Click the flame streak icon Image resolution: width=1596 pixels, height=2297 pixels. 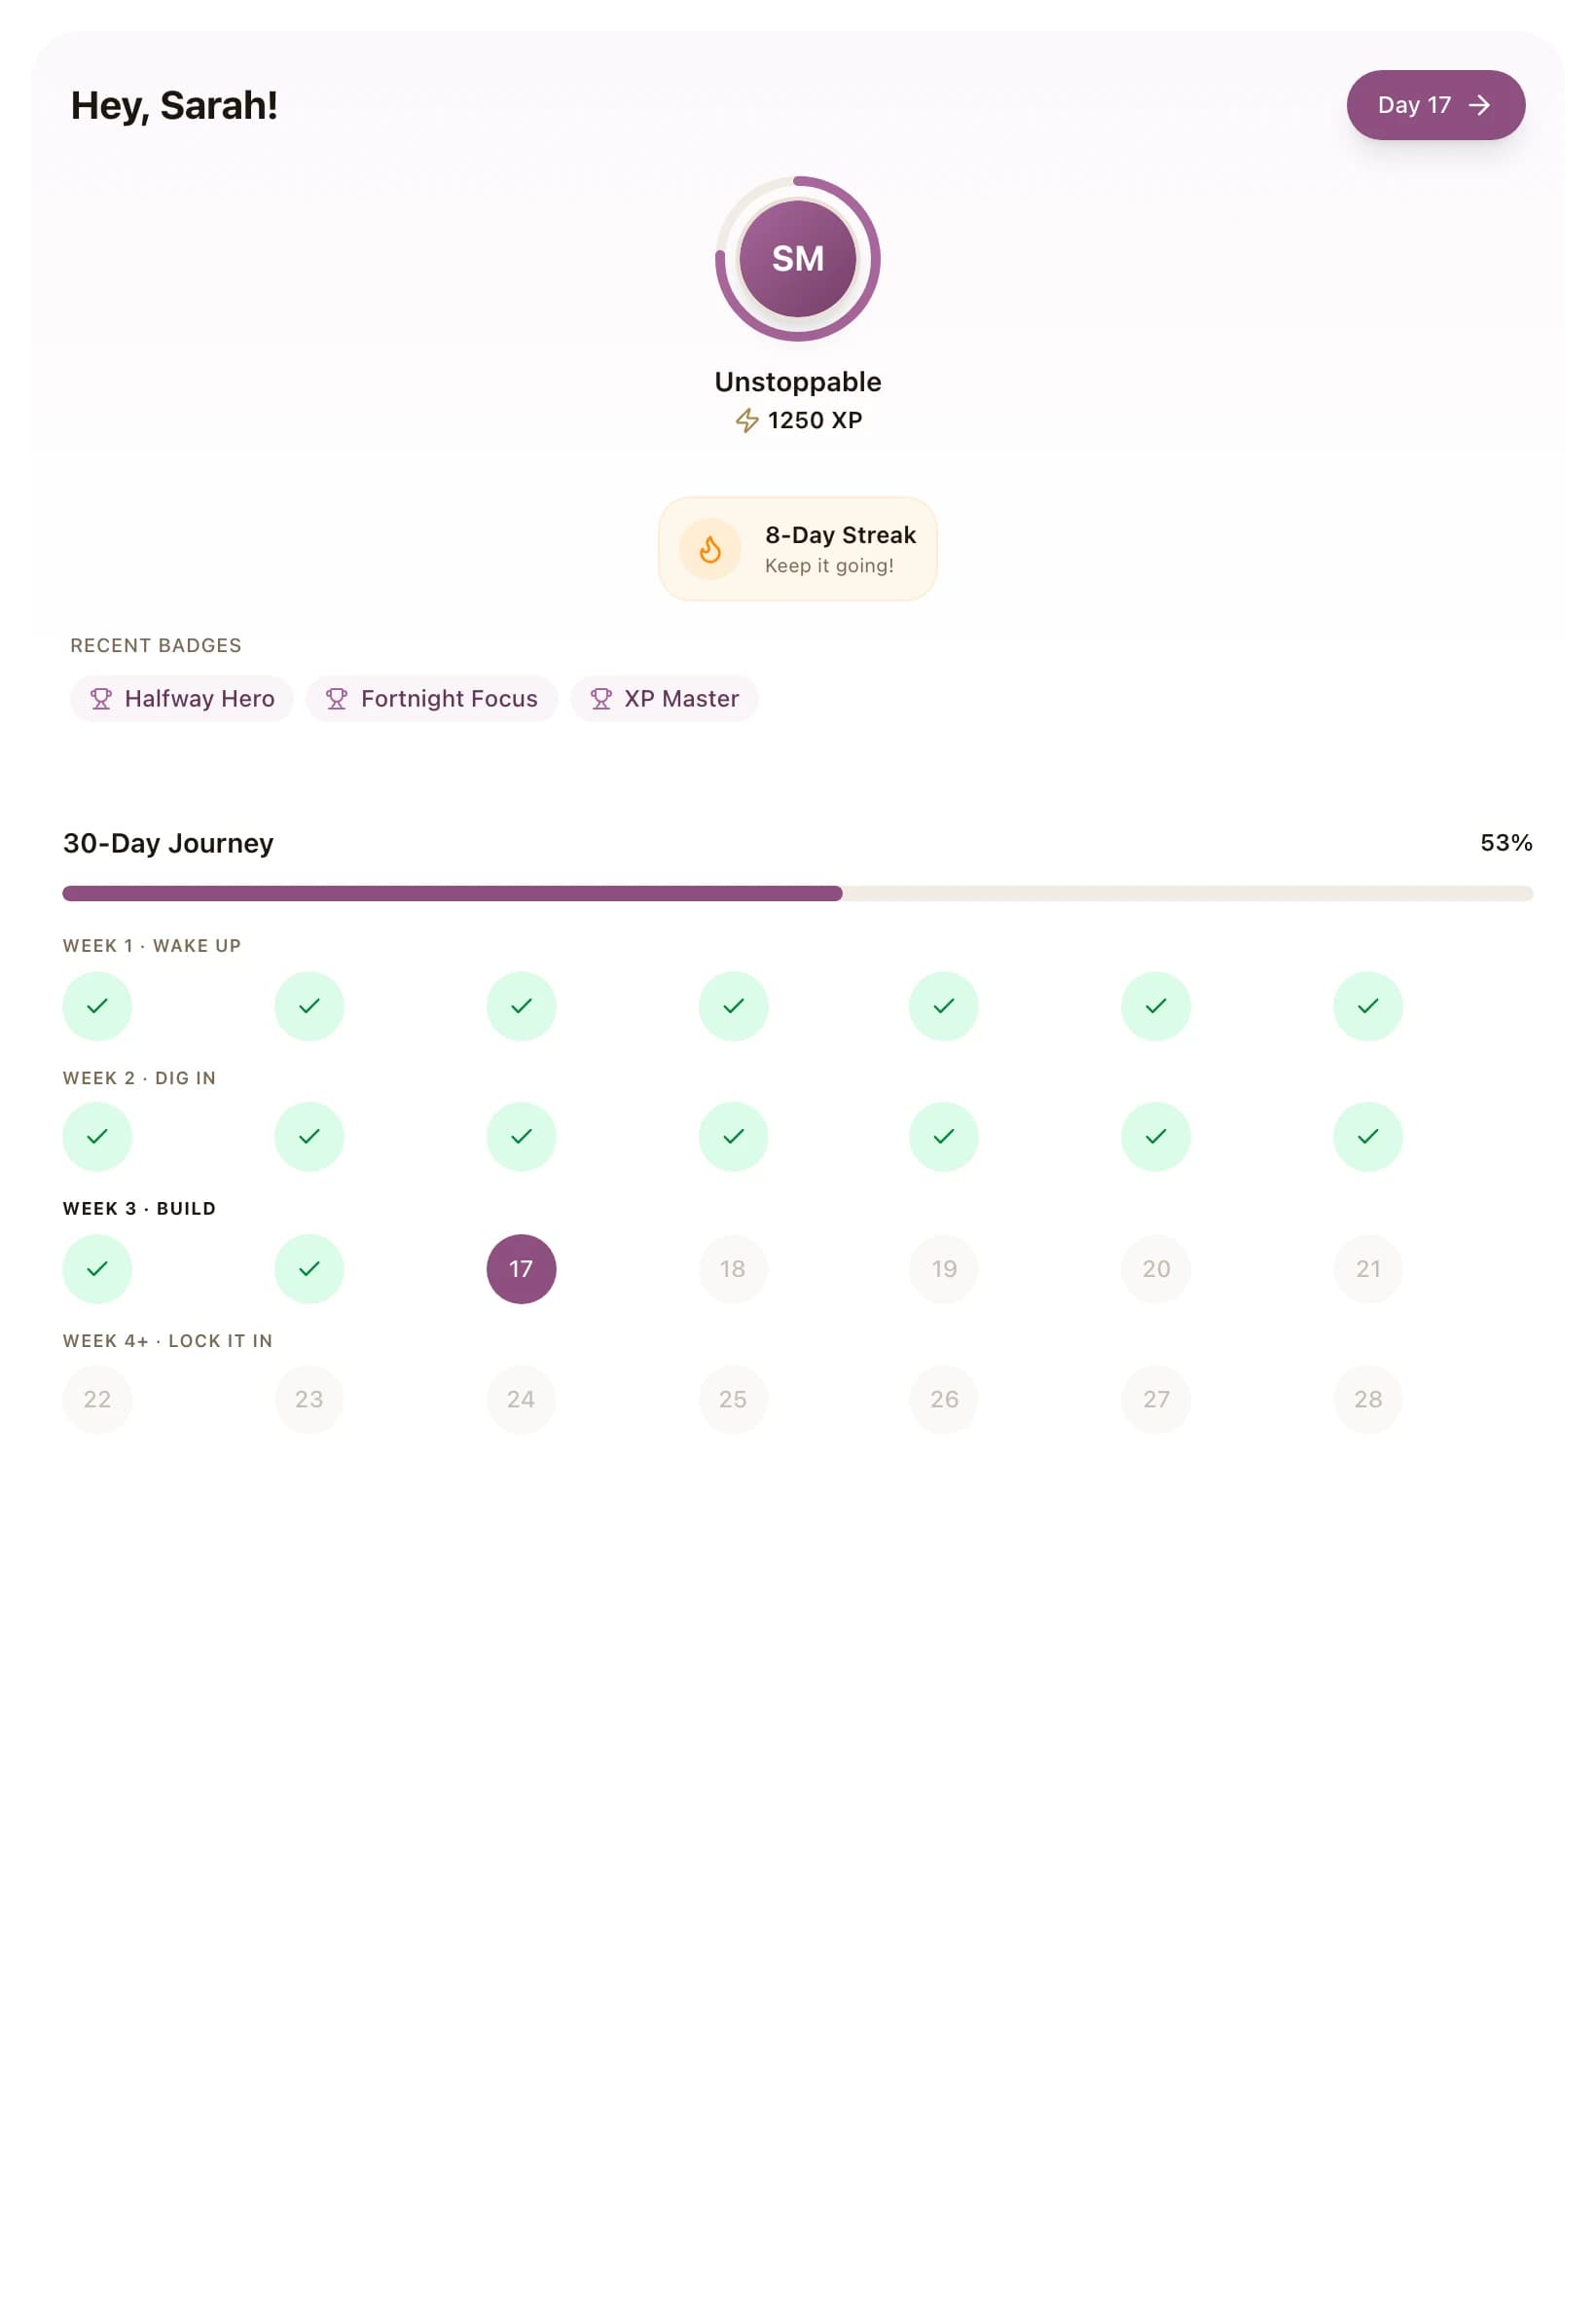click(710, 549)
